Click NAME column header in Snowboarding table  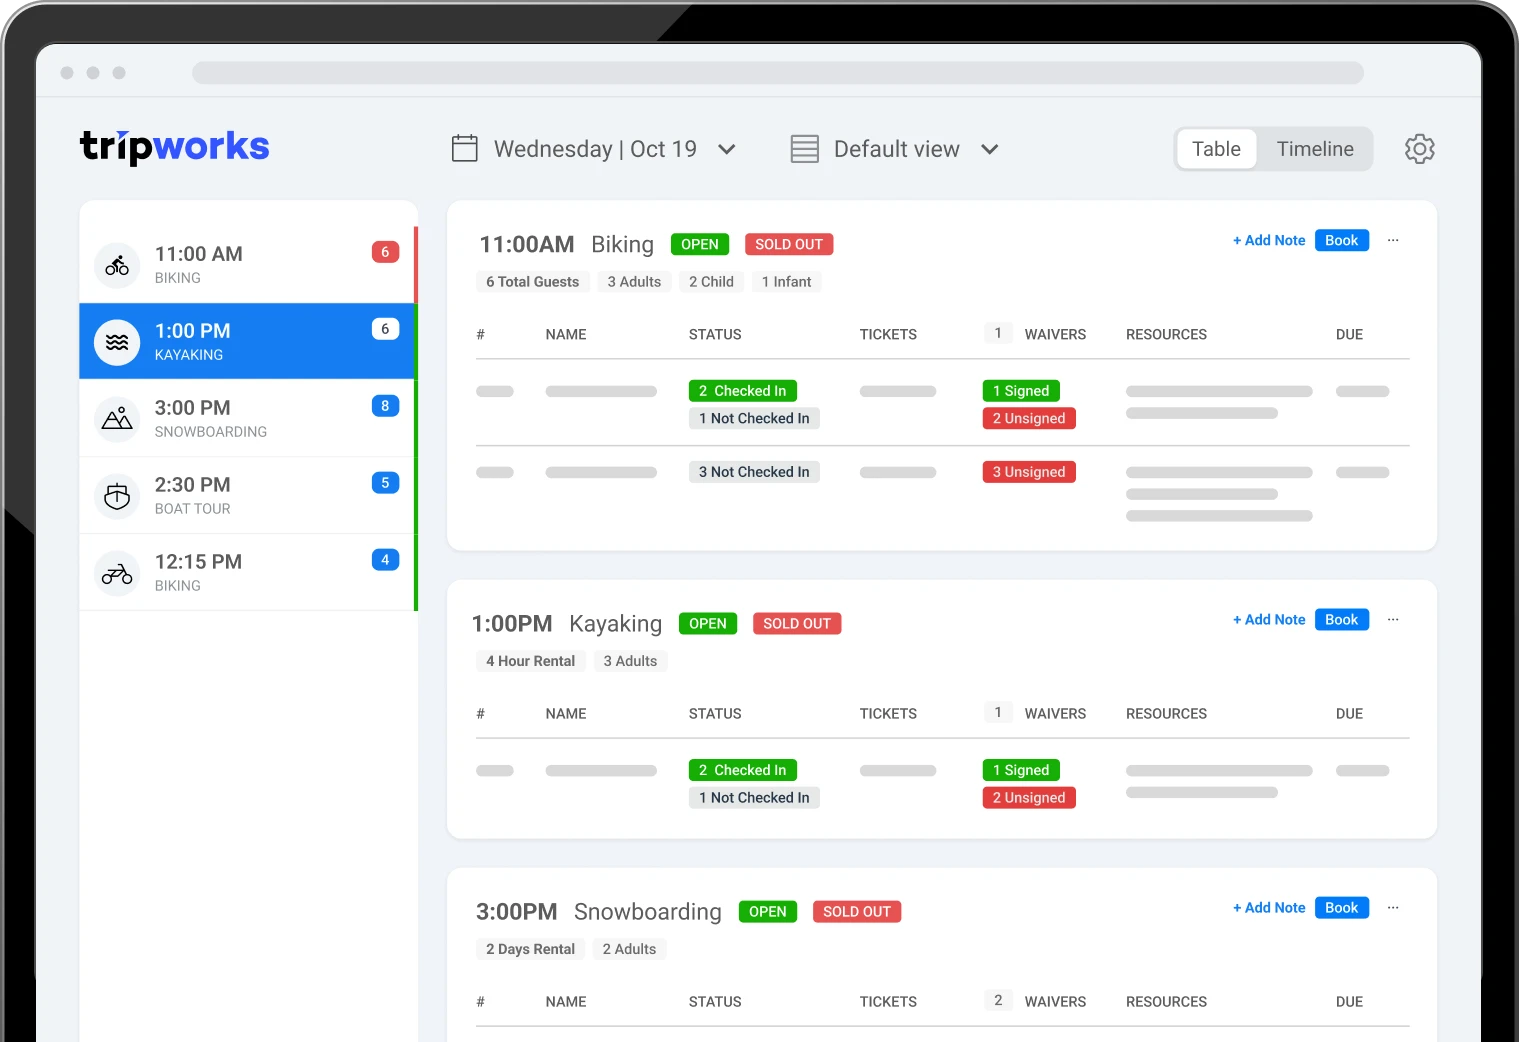tap(566, 1002)
